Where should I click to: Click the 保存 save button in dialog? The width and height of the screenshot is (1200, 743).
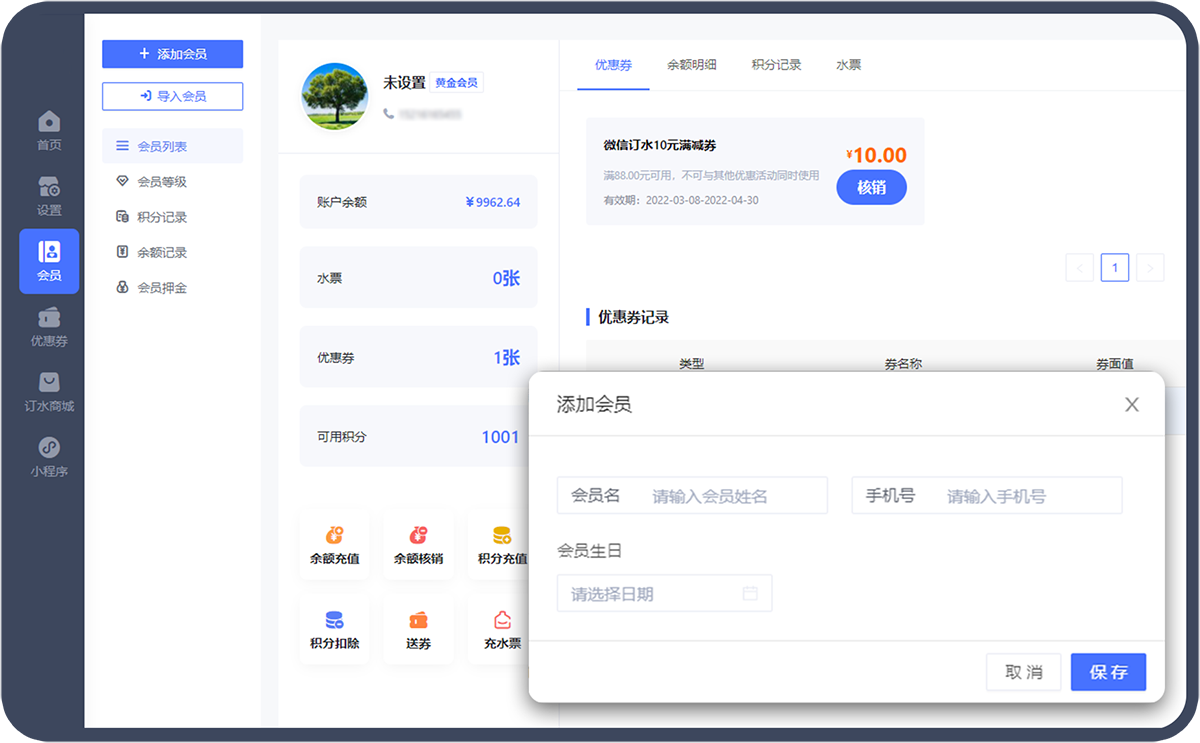pyautogui.click(x=1108, y=672)
